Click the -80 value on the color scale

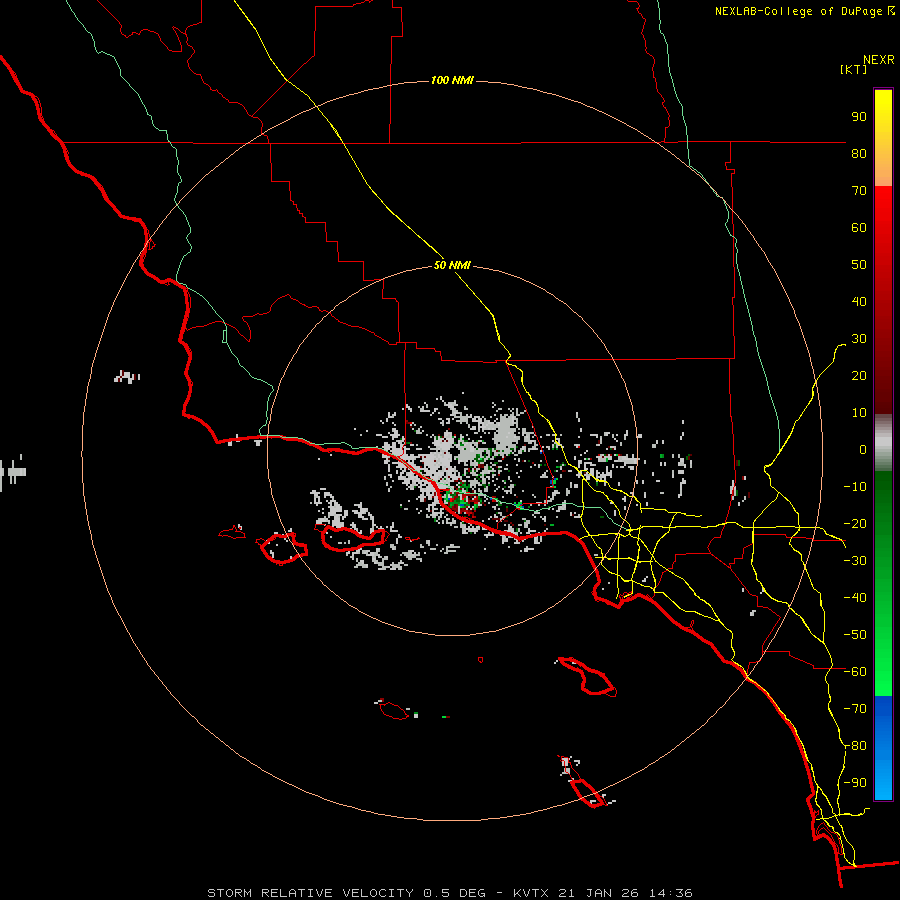coord(855,746)
